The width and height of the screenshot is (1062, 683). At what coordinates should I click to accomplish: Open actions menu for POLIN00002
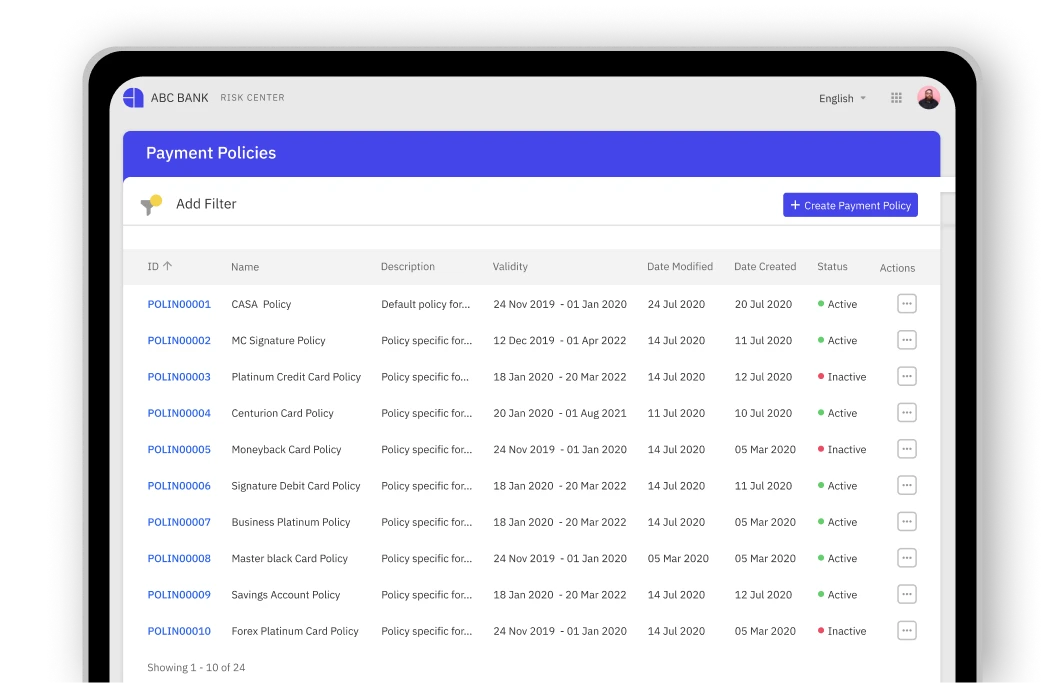click(907, 340)
